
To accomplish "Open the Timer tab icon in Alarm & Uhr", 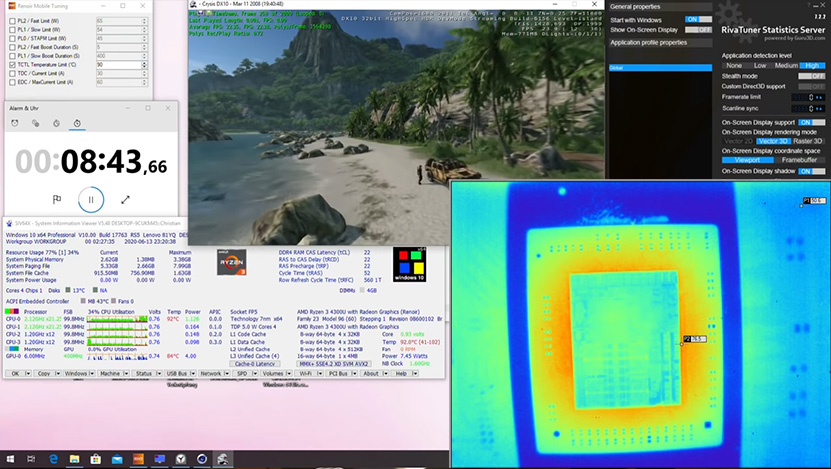I will point(56,123).
